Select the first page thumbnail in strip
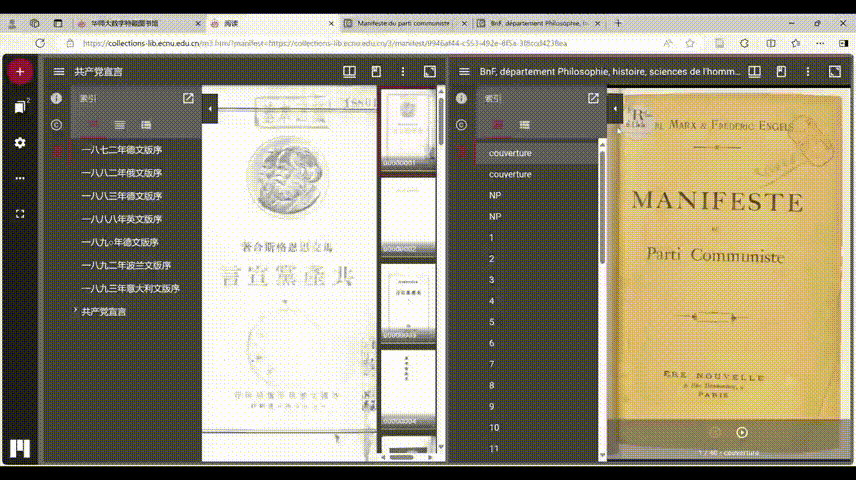 click(408, 129)
